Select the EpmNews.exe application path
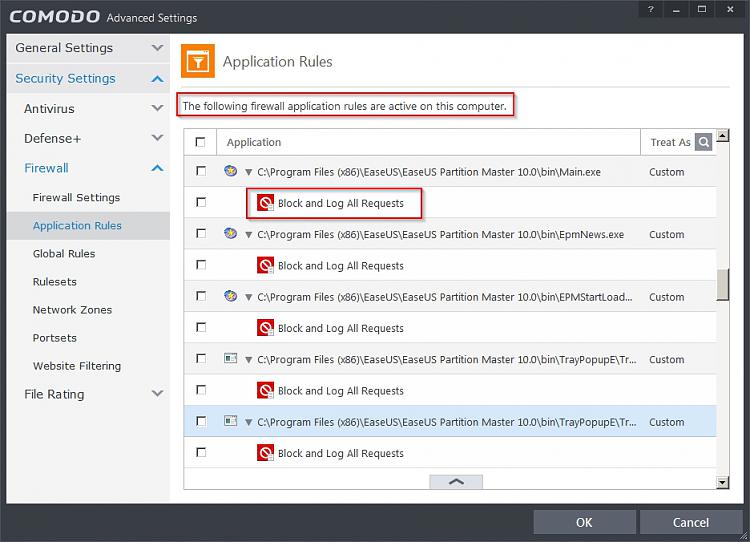Viewport: 750px width, 542px height. click(441, 234)
